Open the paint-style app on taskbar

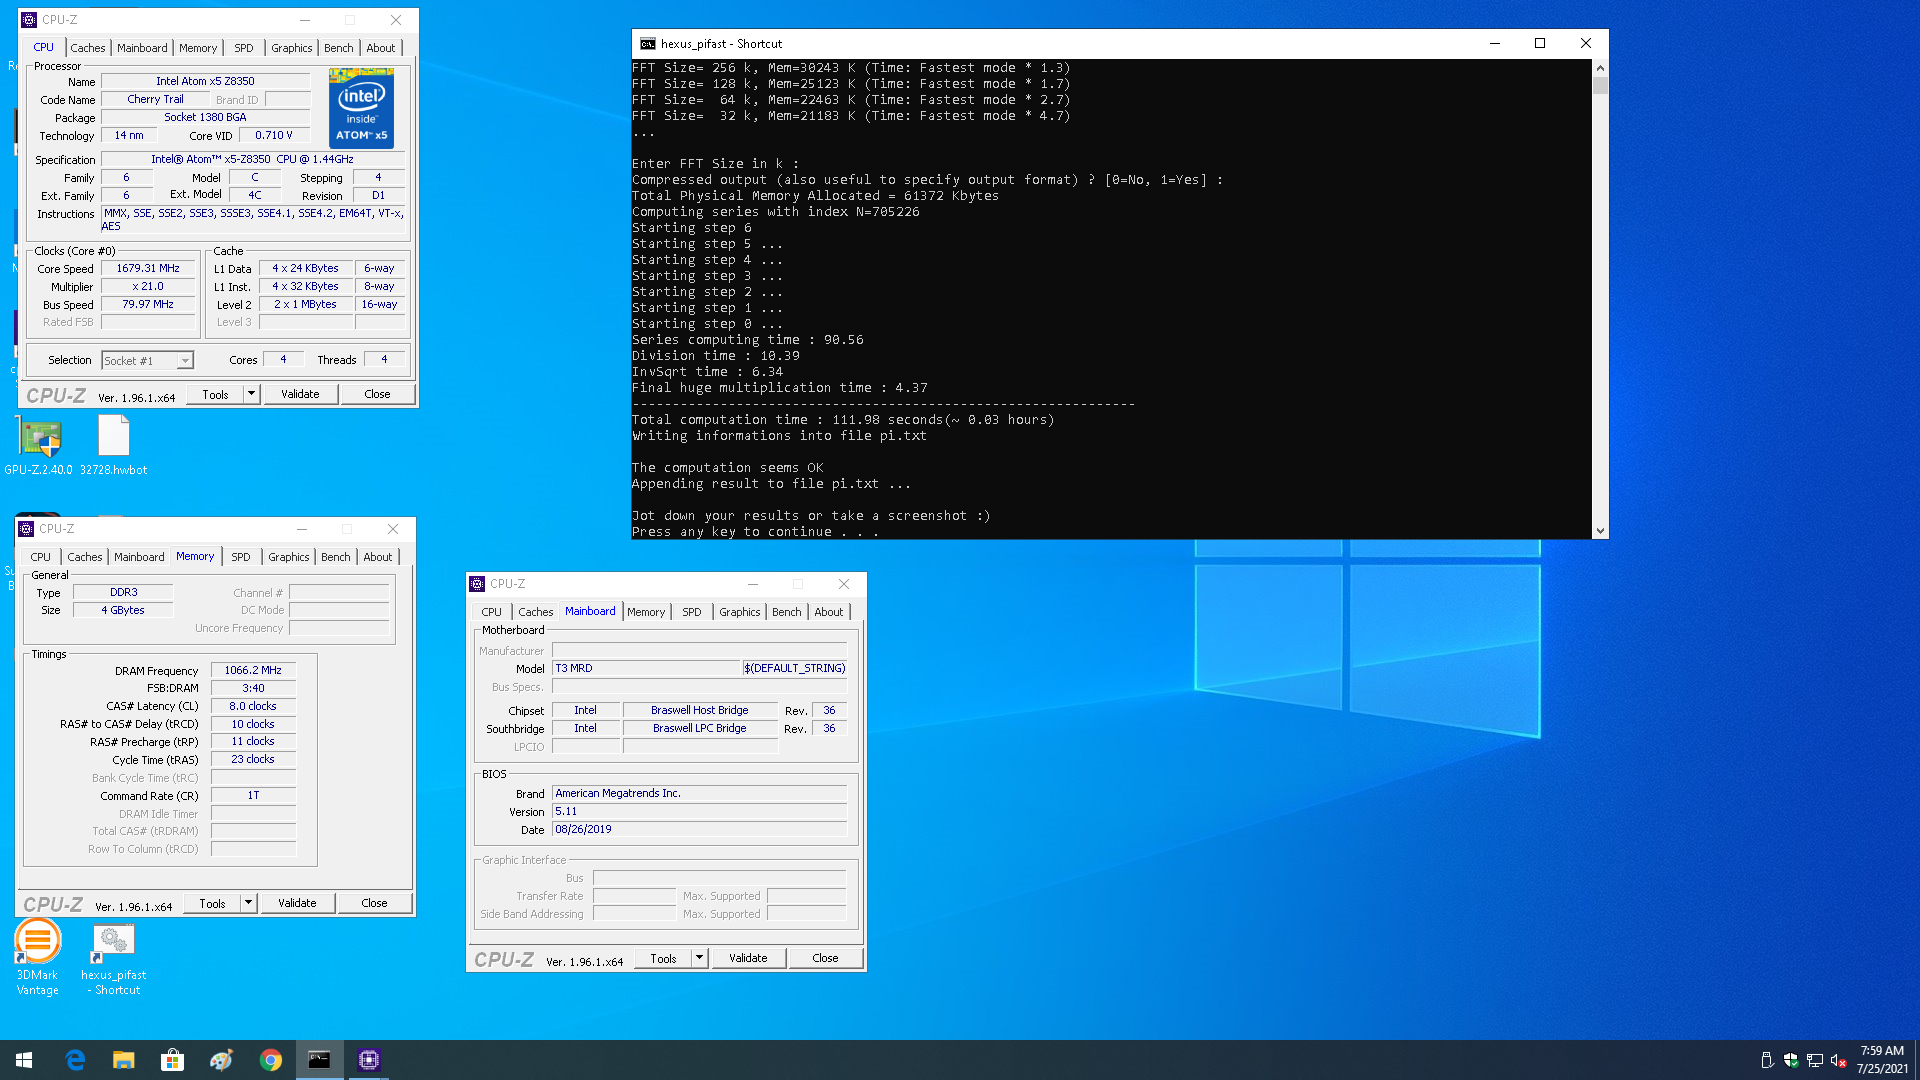click(221, 1060)
